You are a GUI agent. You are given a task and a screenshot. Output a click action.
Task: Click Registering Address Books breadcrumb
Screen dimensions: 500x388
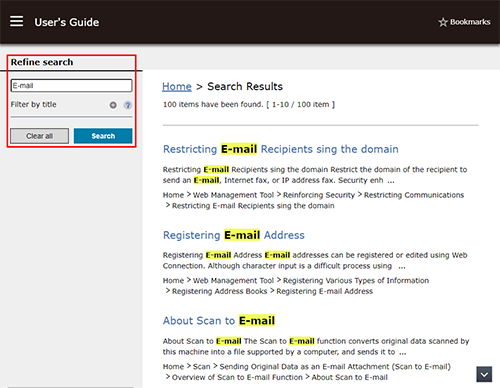pyautogui.click(x=219, y=291)
